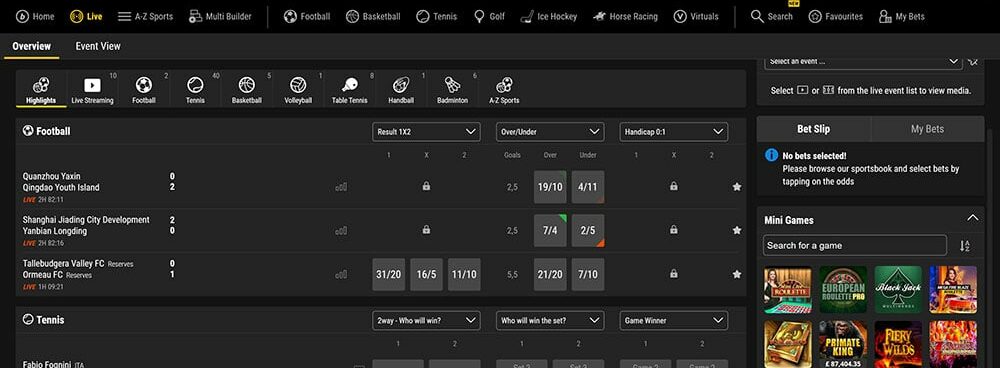The height and width of the screenshot is (368, 1000).
Task: View stats for Tallebudgera Valley match
Action: click(x=341, y=274)
